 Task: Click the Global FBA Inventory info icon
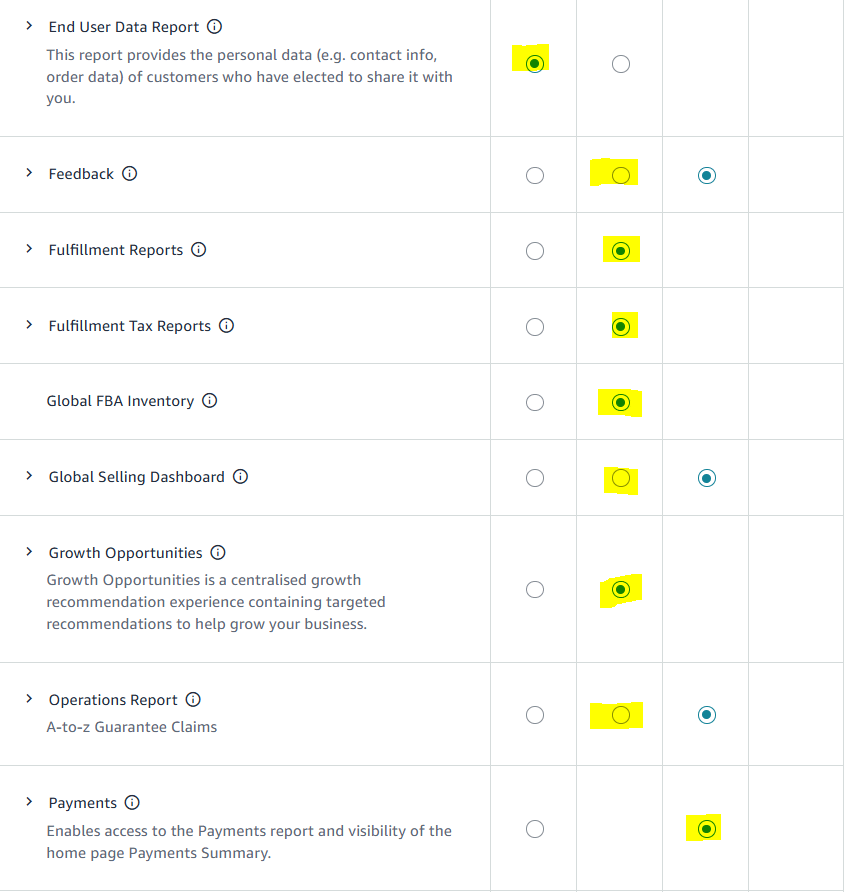point(209,401)
